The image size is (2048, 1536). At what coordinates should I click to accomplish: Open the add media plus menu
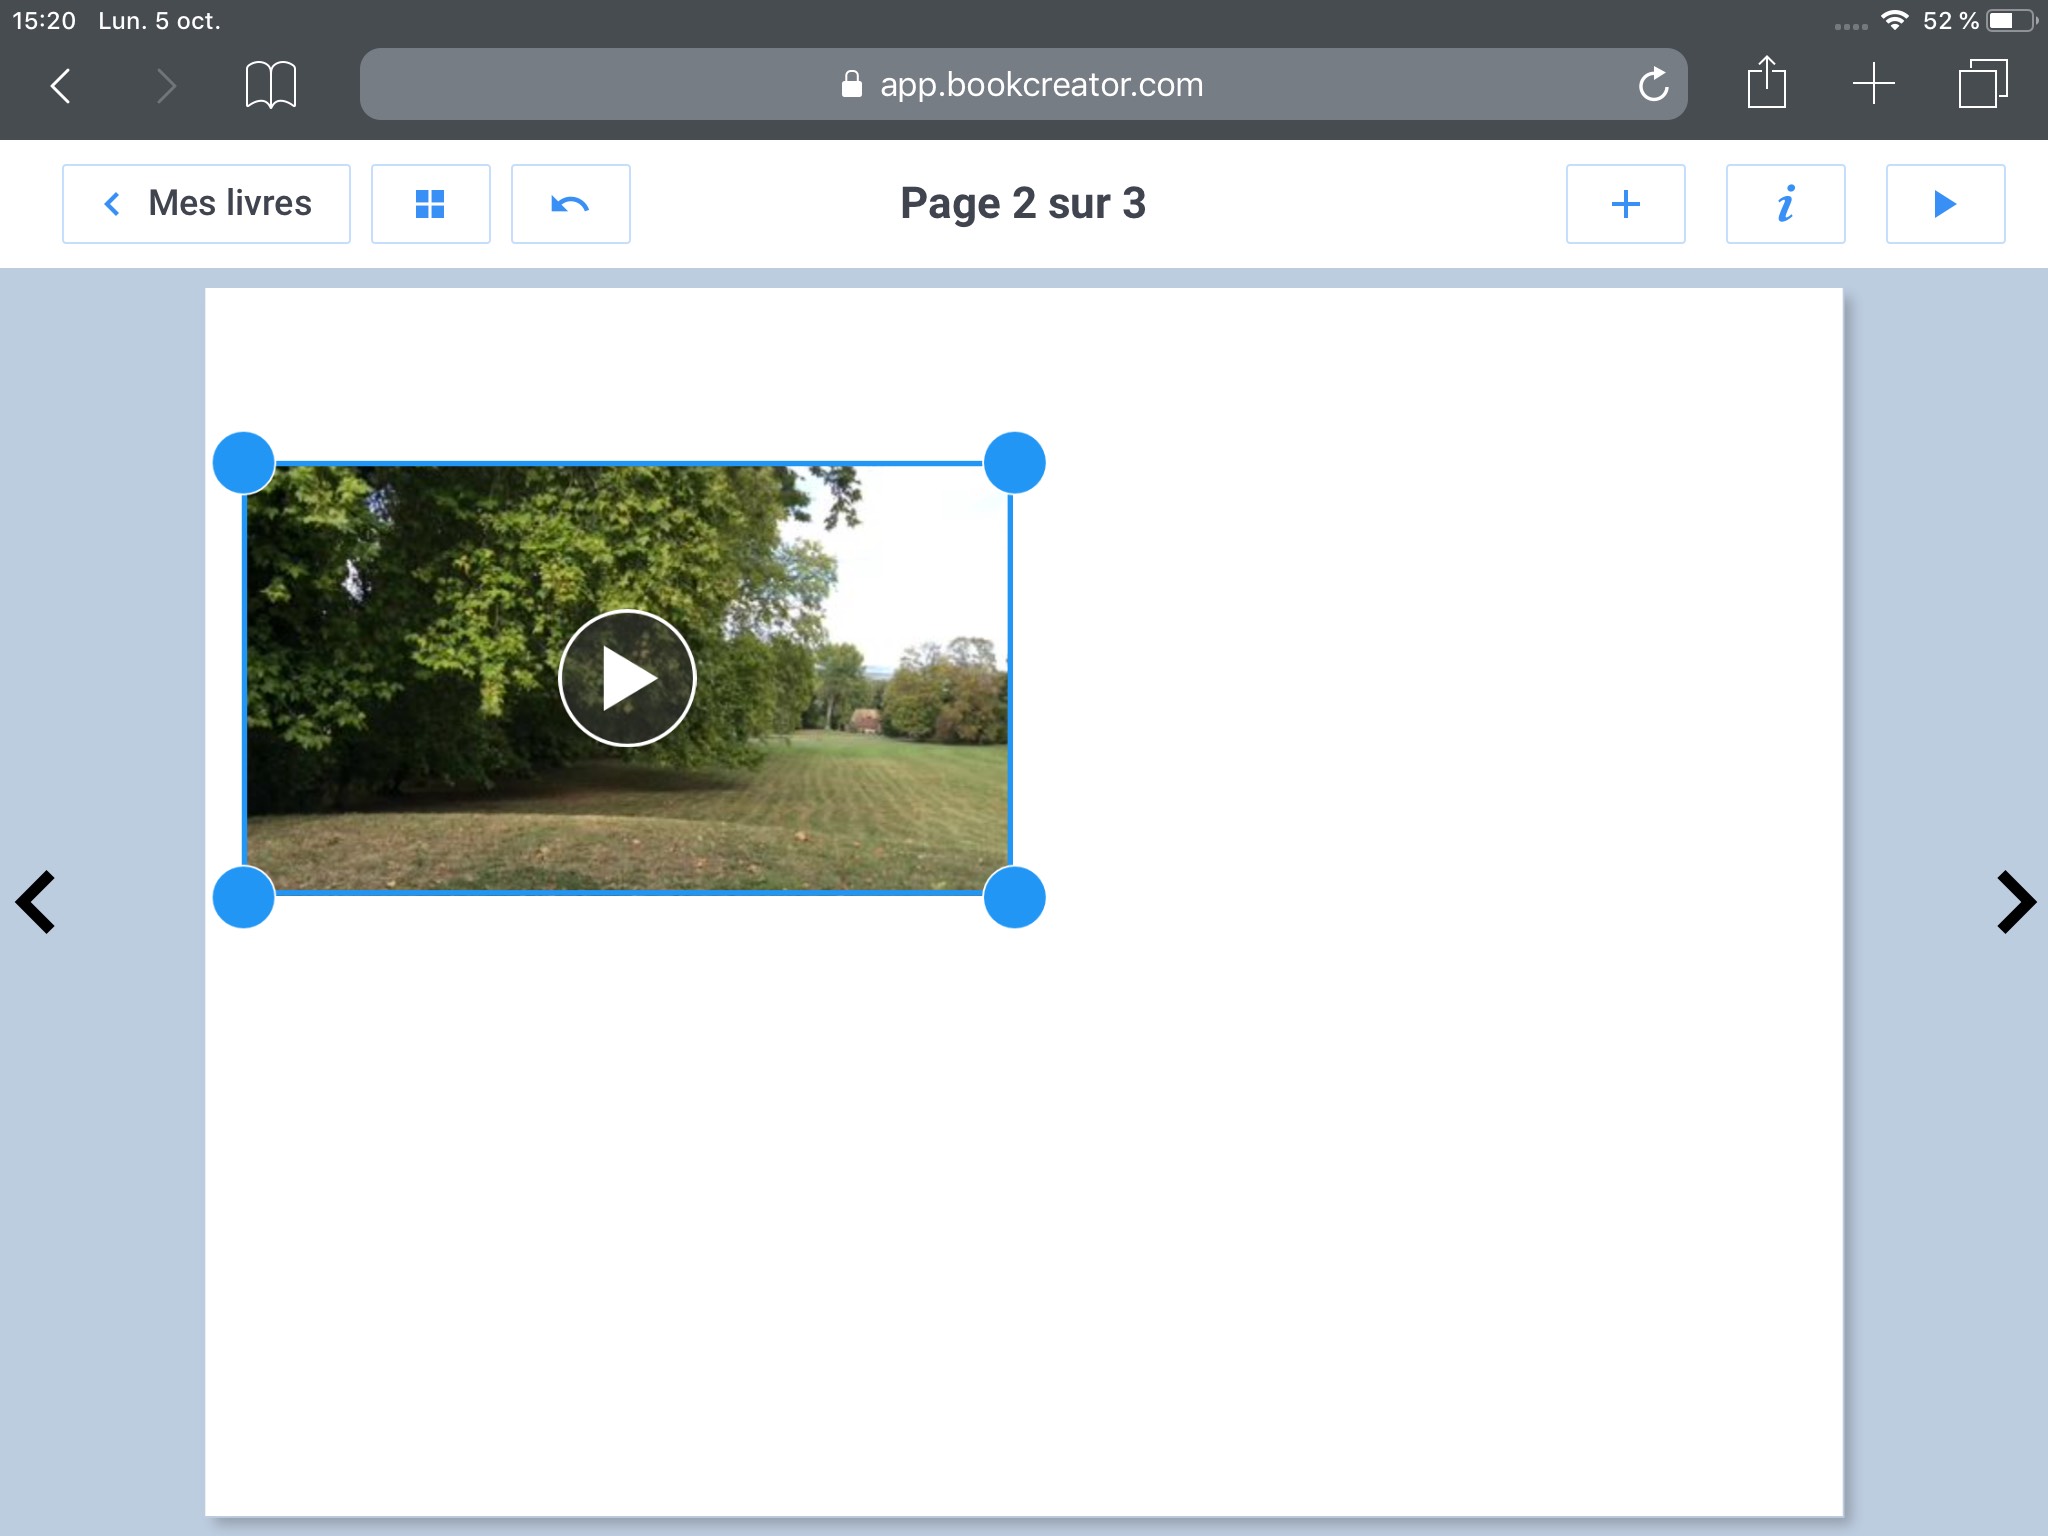point(1625,204)
